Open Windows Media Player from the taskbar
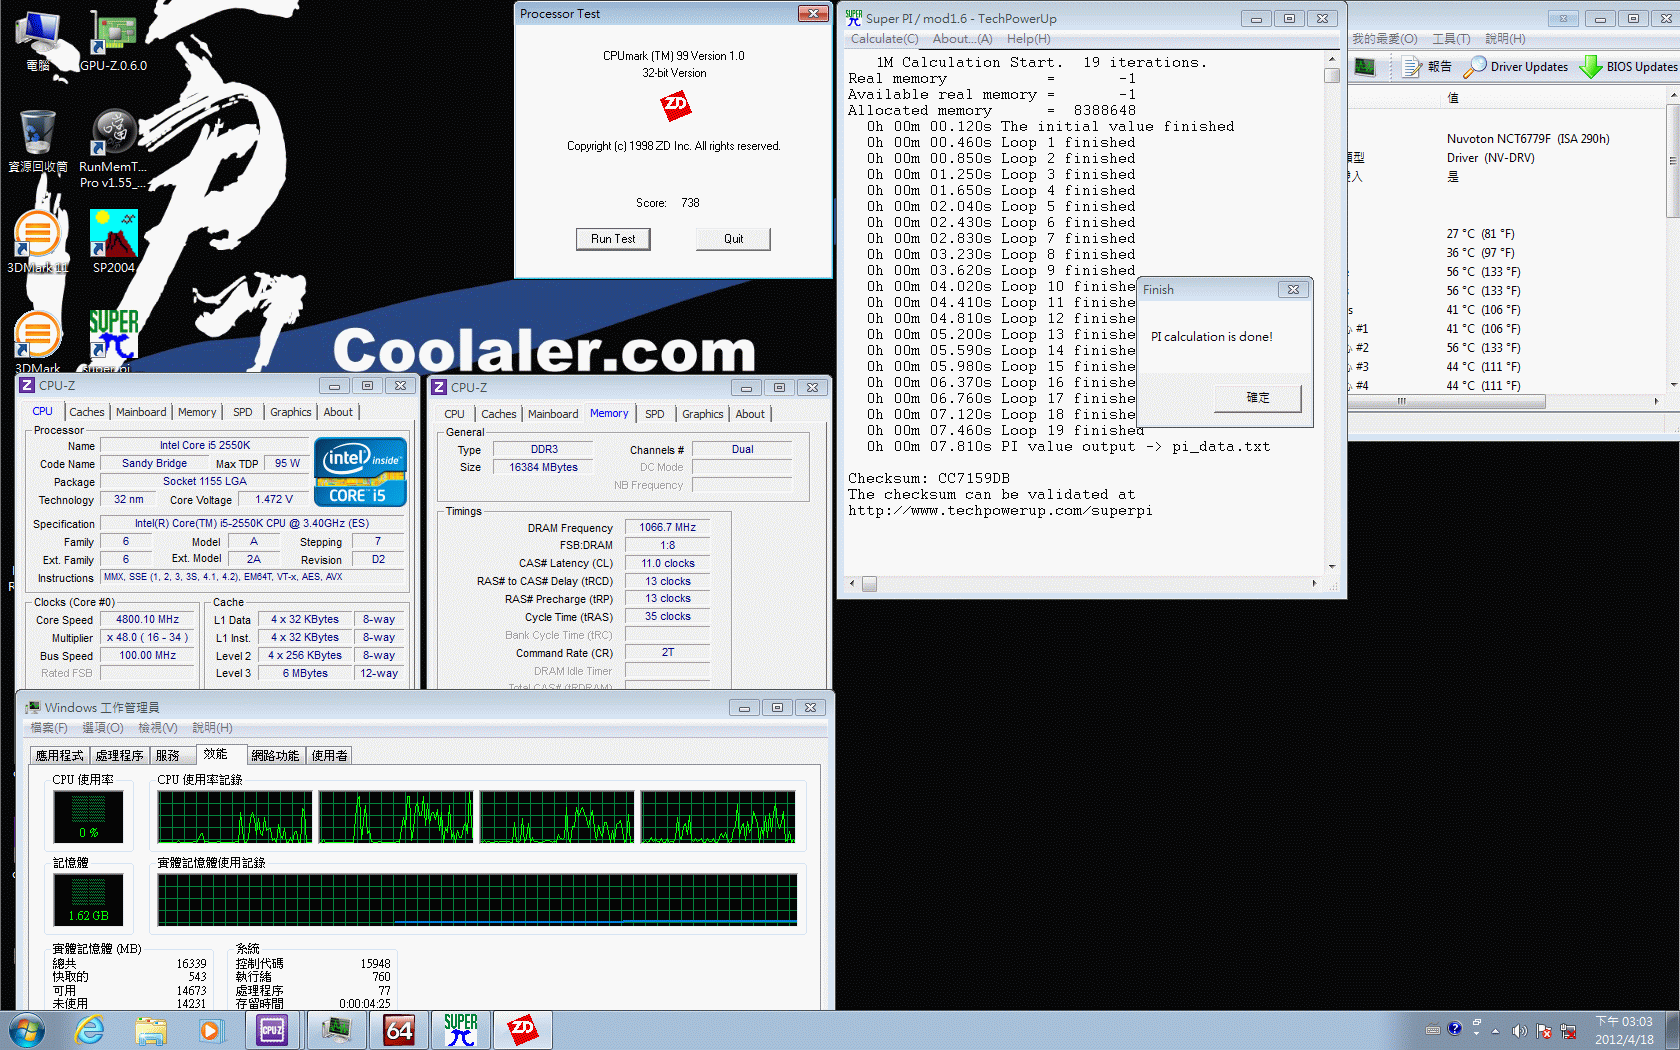Image resolution: width=1680 pixels, height=1050 pixels. tap(210, 1030)
